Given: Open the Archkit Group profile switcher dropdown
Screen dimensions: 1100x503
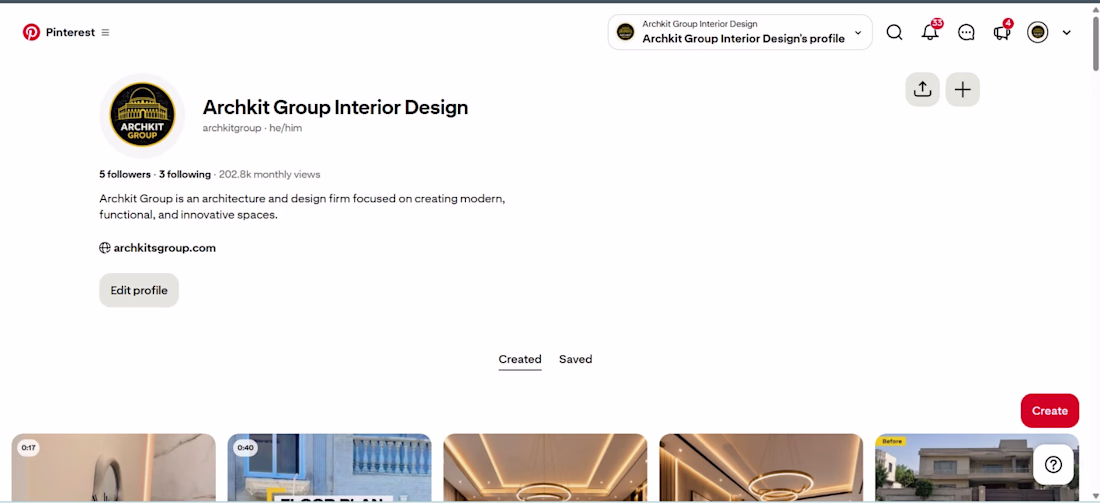Looking at the screenshot, I should click(x=740, y=32).
